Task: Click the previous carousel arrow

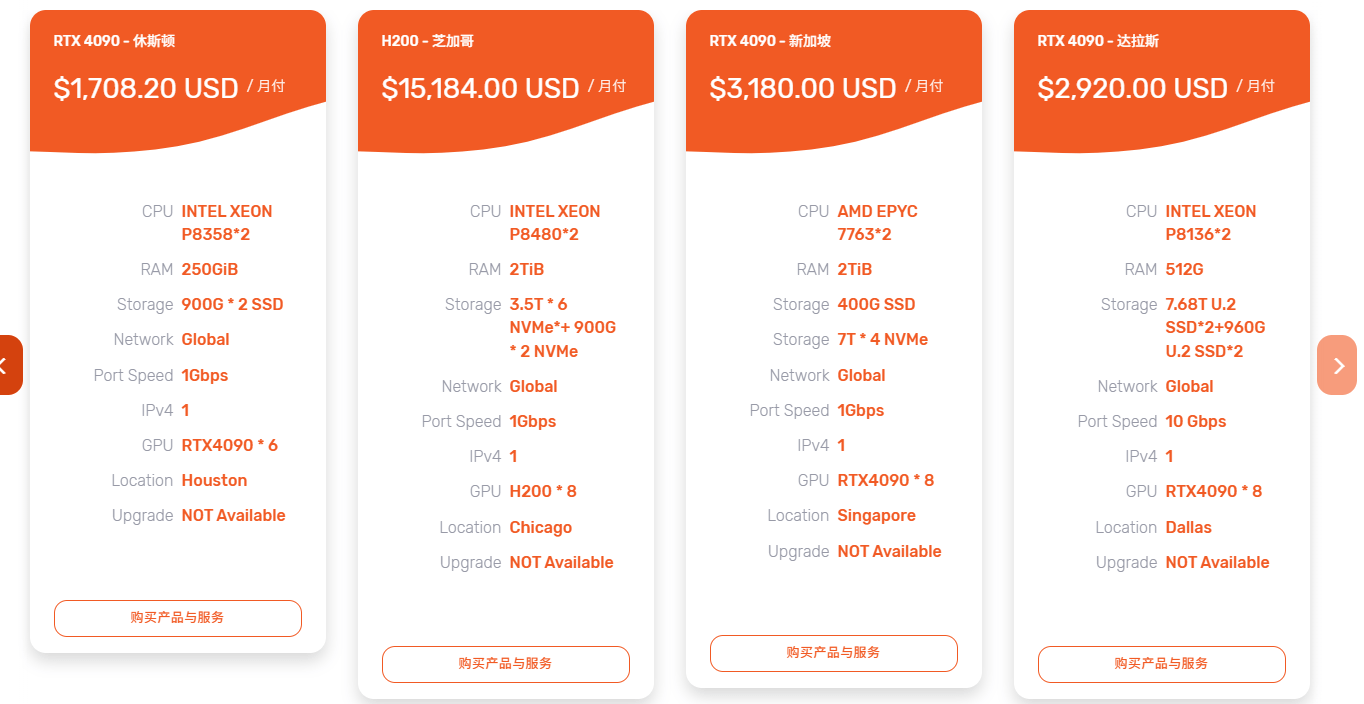Action: point(9,365)
